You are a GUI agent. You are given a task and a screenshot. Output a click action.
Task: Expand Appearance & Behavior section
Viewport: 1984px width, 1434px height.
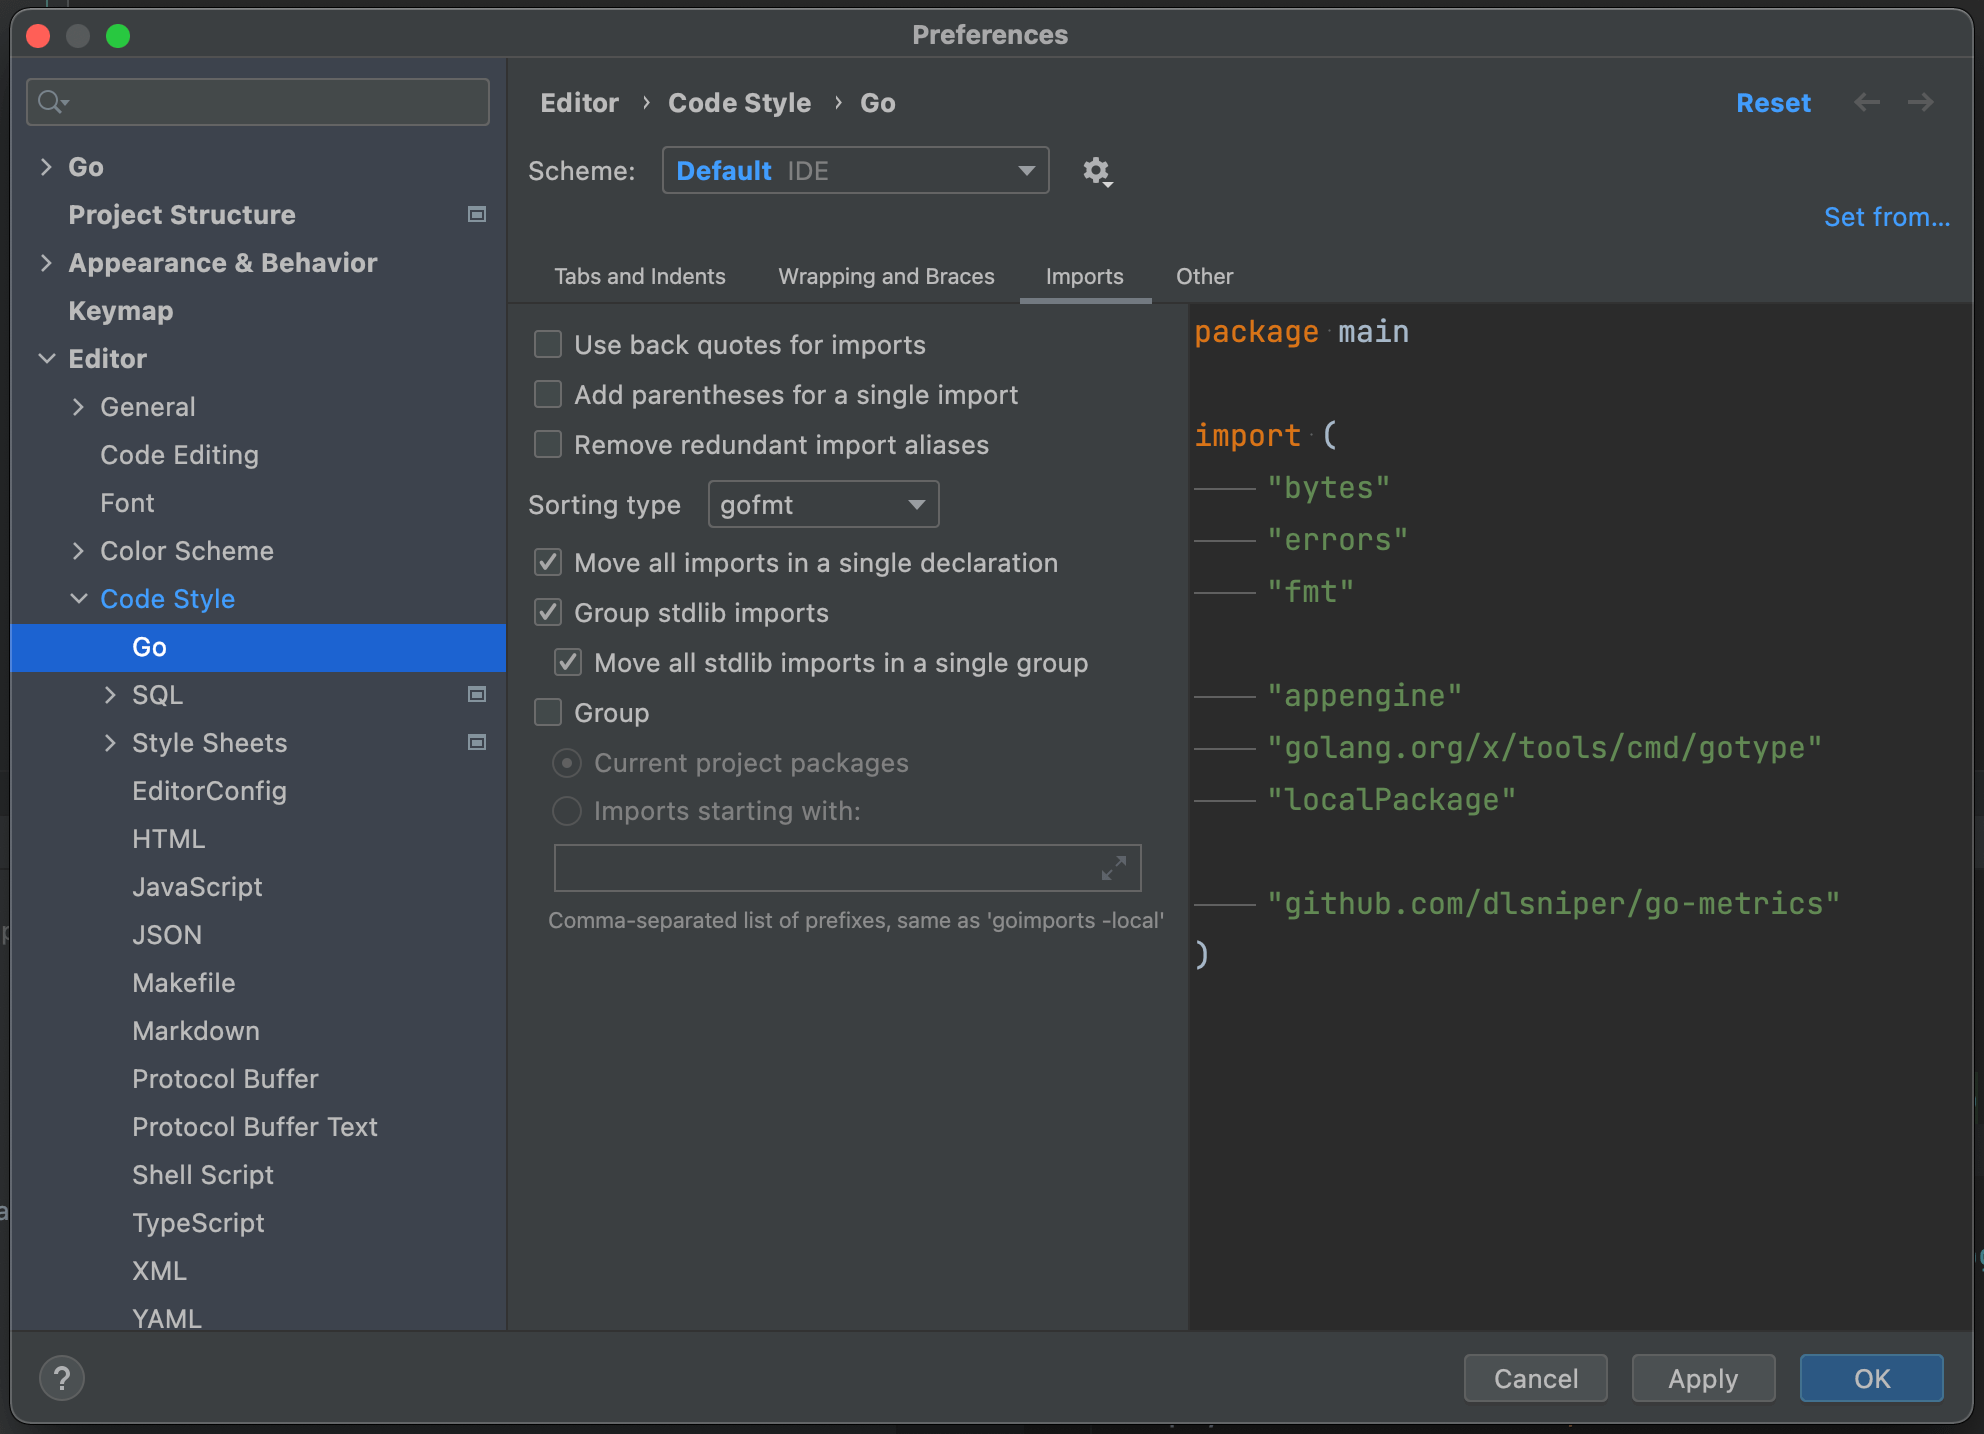coord(46,263)
